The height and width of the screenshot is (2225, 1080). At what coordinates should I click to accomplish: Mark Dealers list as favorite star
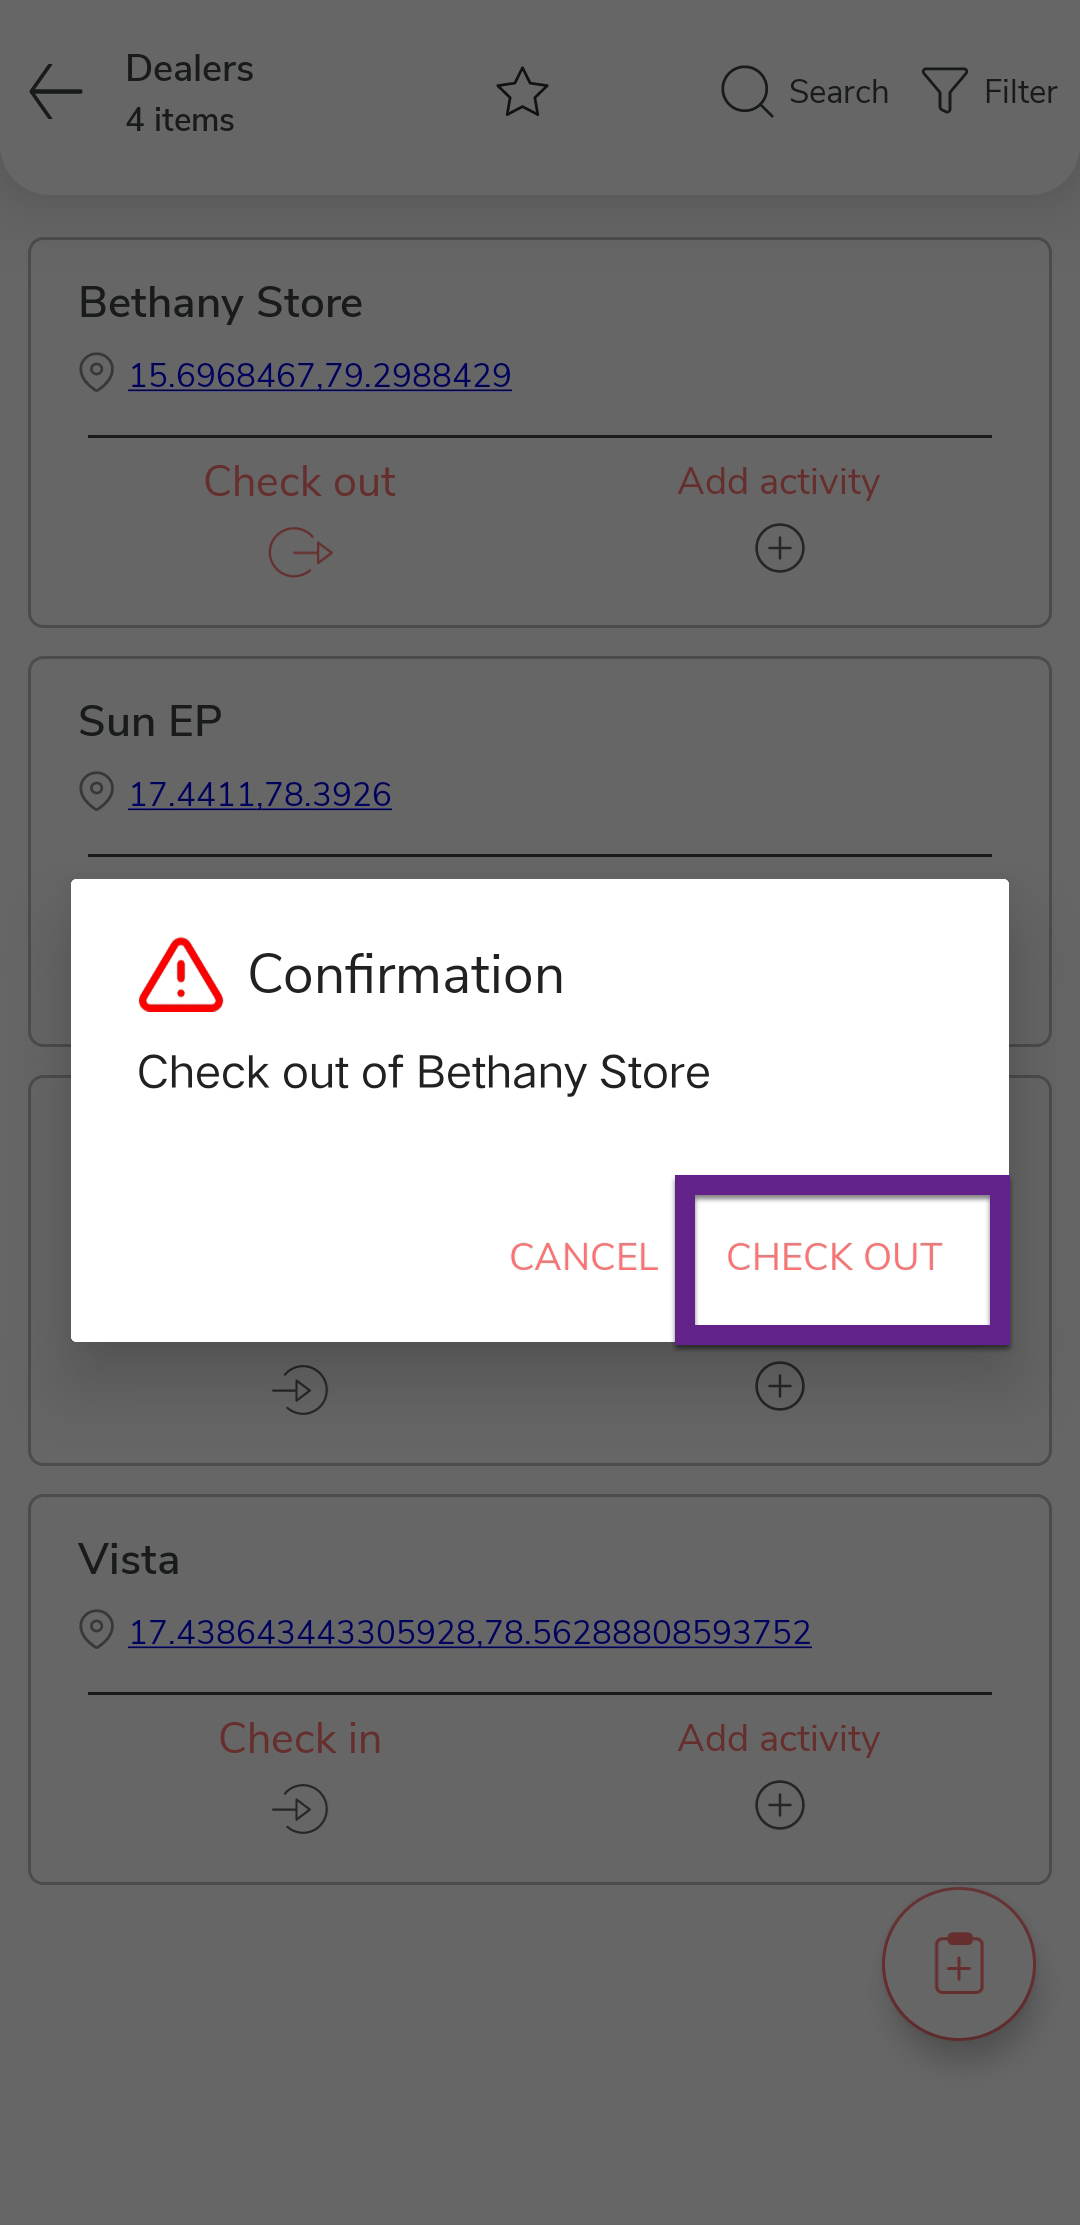tap(522, 92)
